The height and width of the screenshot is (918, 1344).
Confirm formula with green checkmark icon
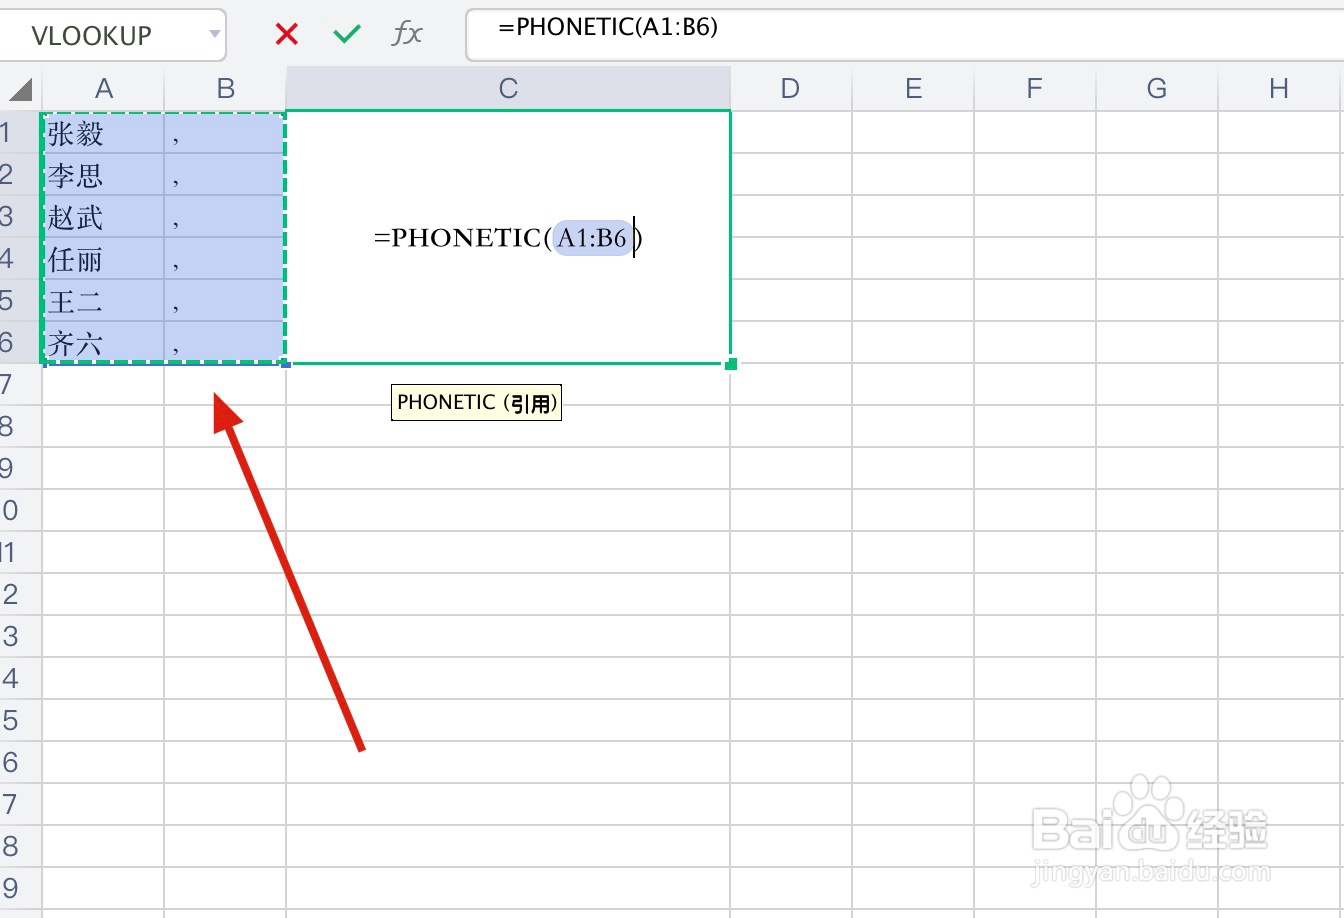click(346, 35)
